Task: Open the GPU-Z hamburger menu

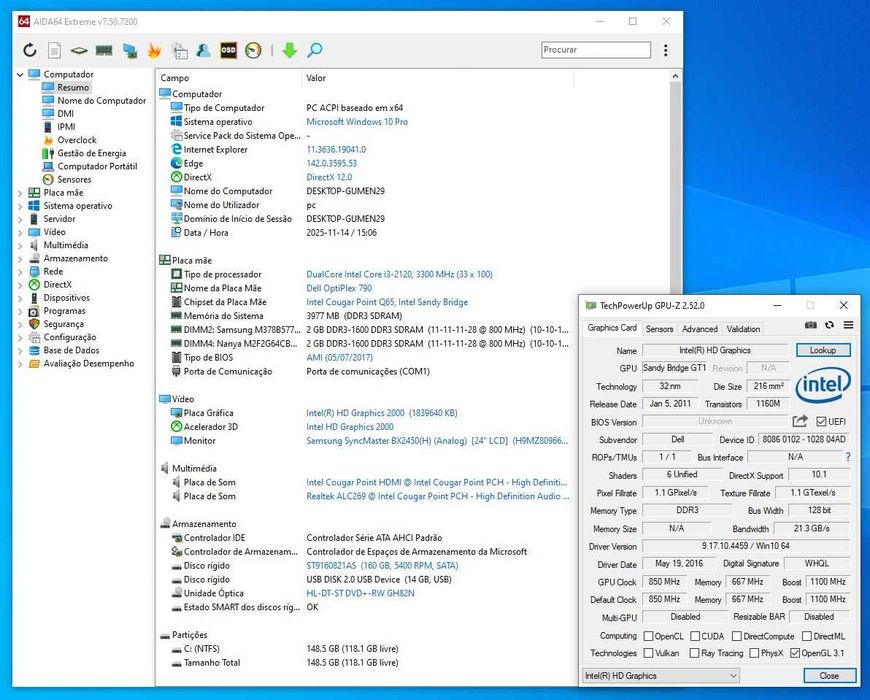Action: click(848, 325)
